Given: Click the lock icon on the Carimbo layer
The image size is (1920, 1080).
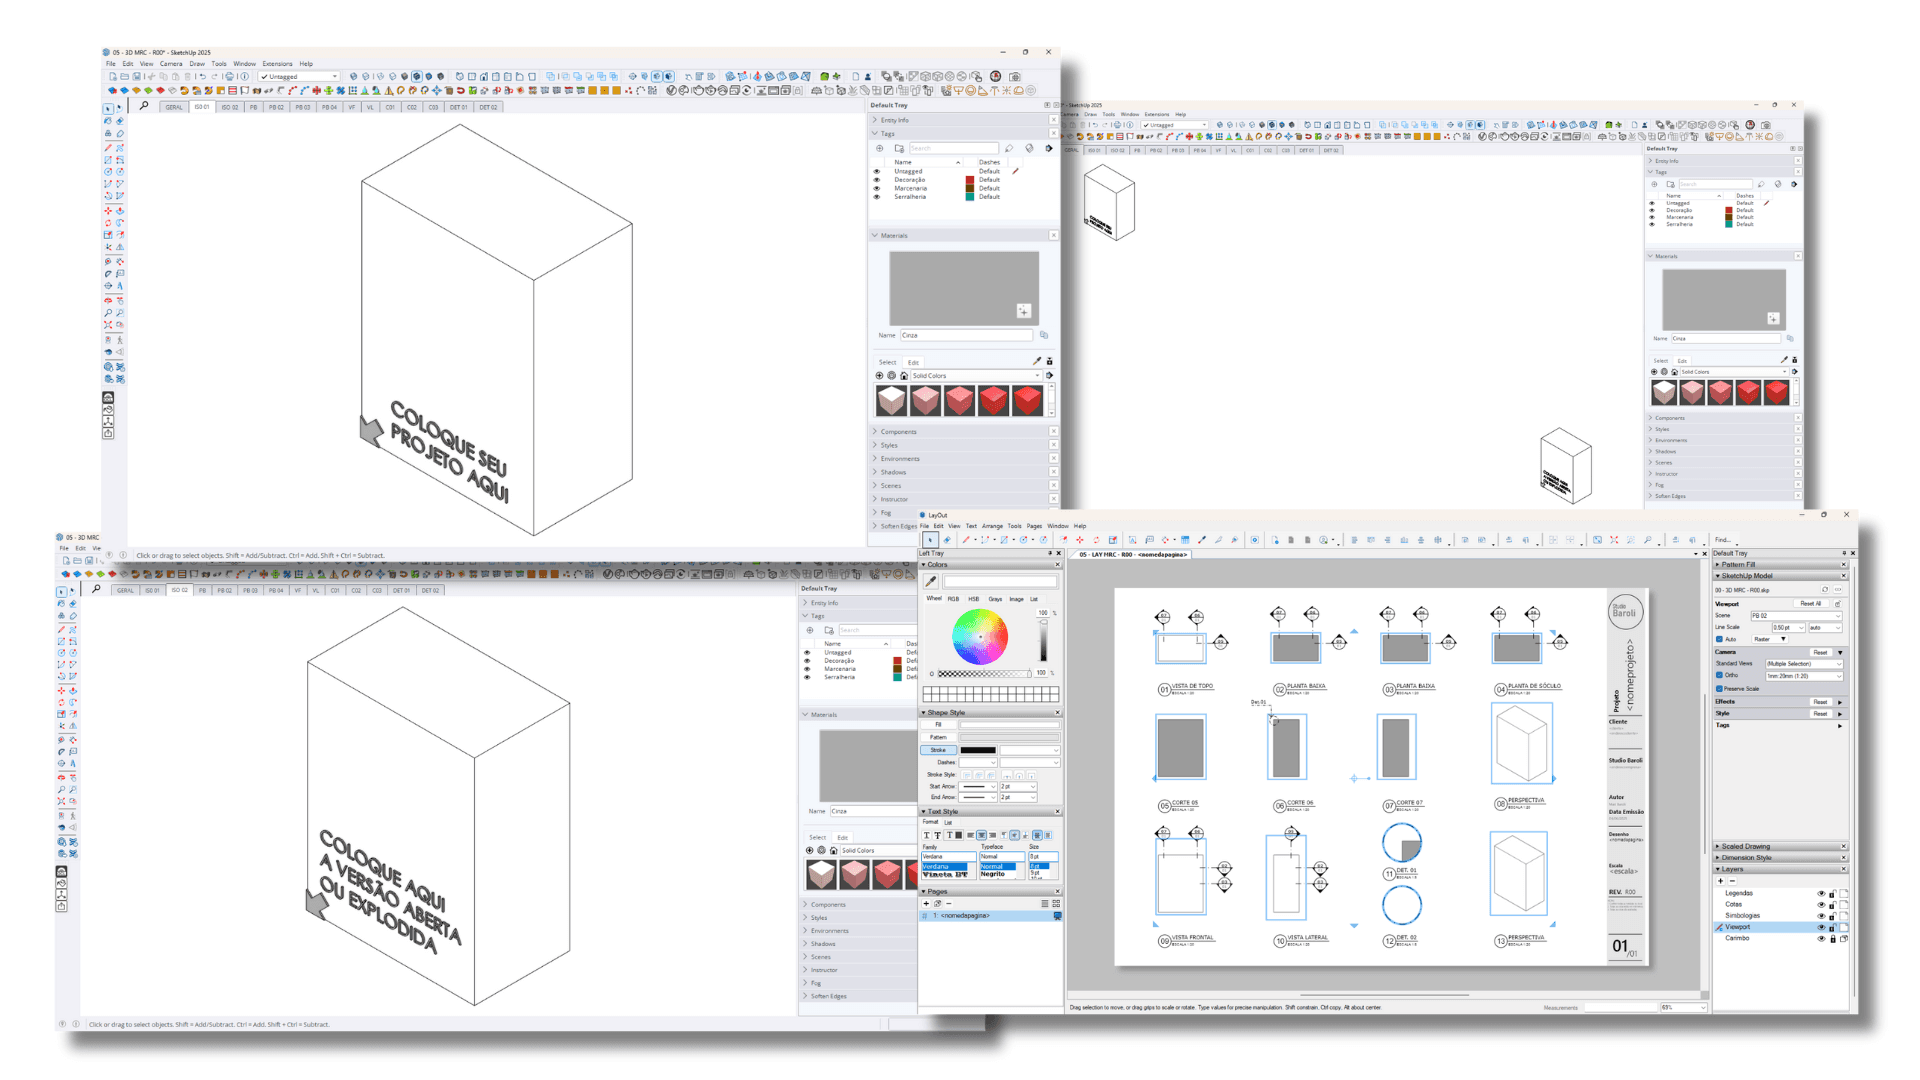Looking at the screenshot, I should (1832, 939).
